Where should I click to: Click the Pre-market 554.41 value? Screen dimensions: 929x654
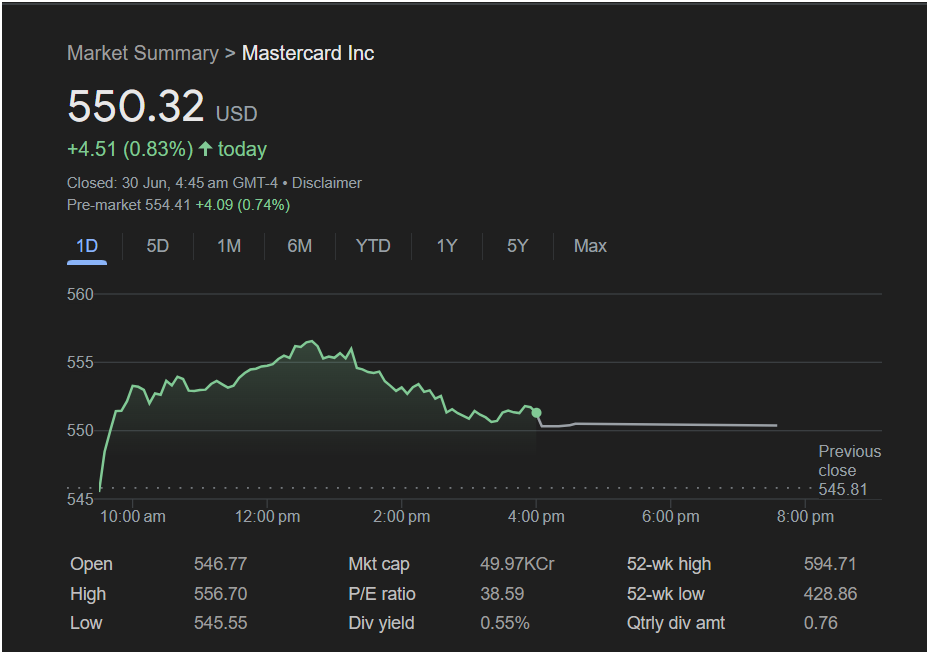pos(129,205)
